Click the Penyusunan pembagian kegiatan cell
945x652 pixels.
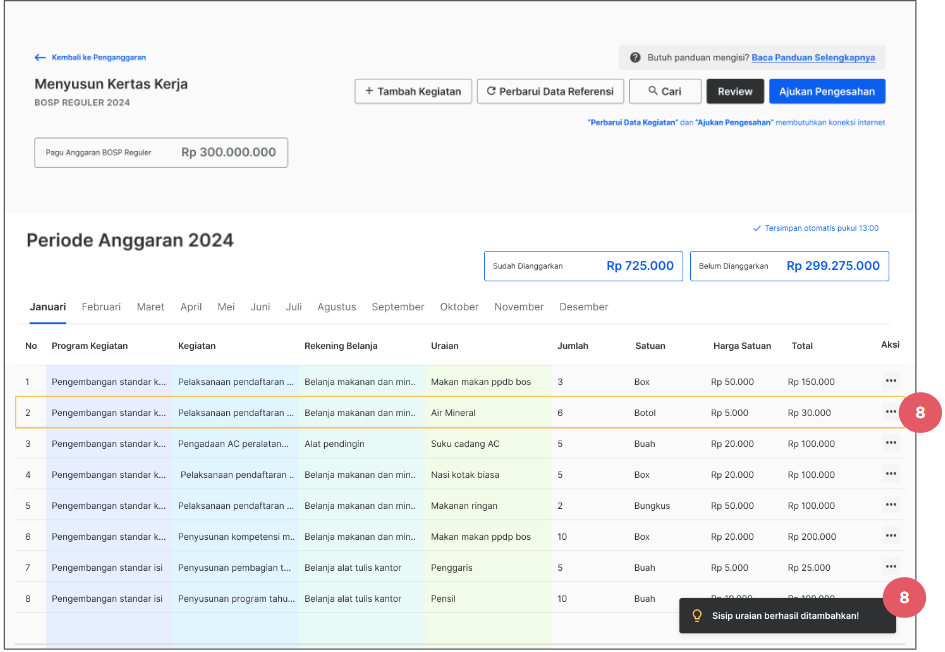[234, 568]
